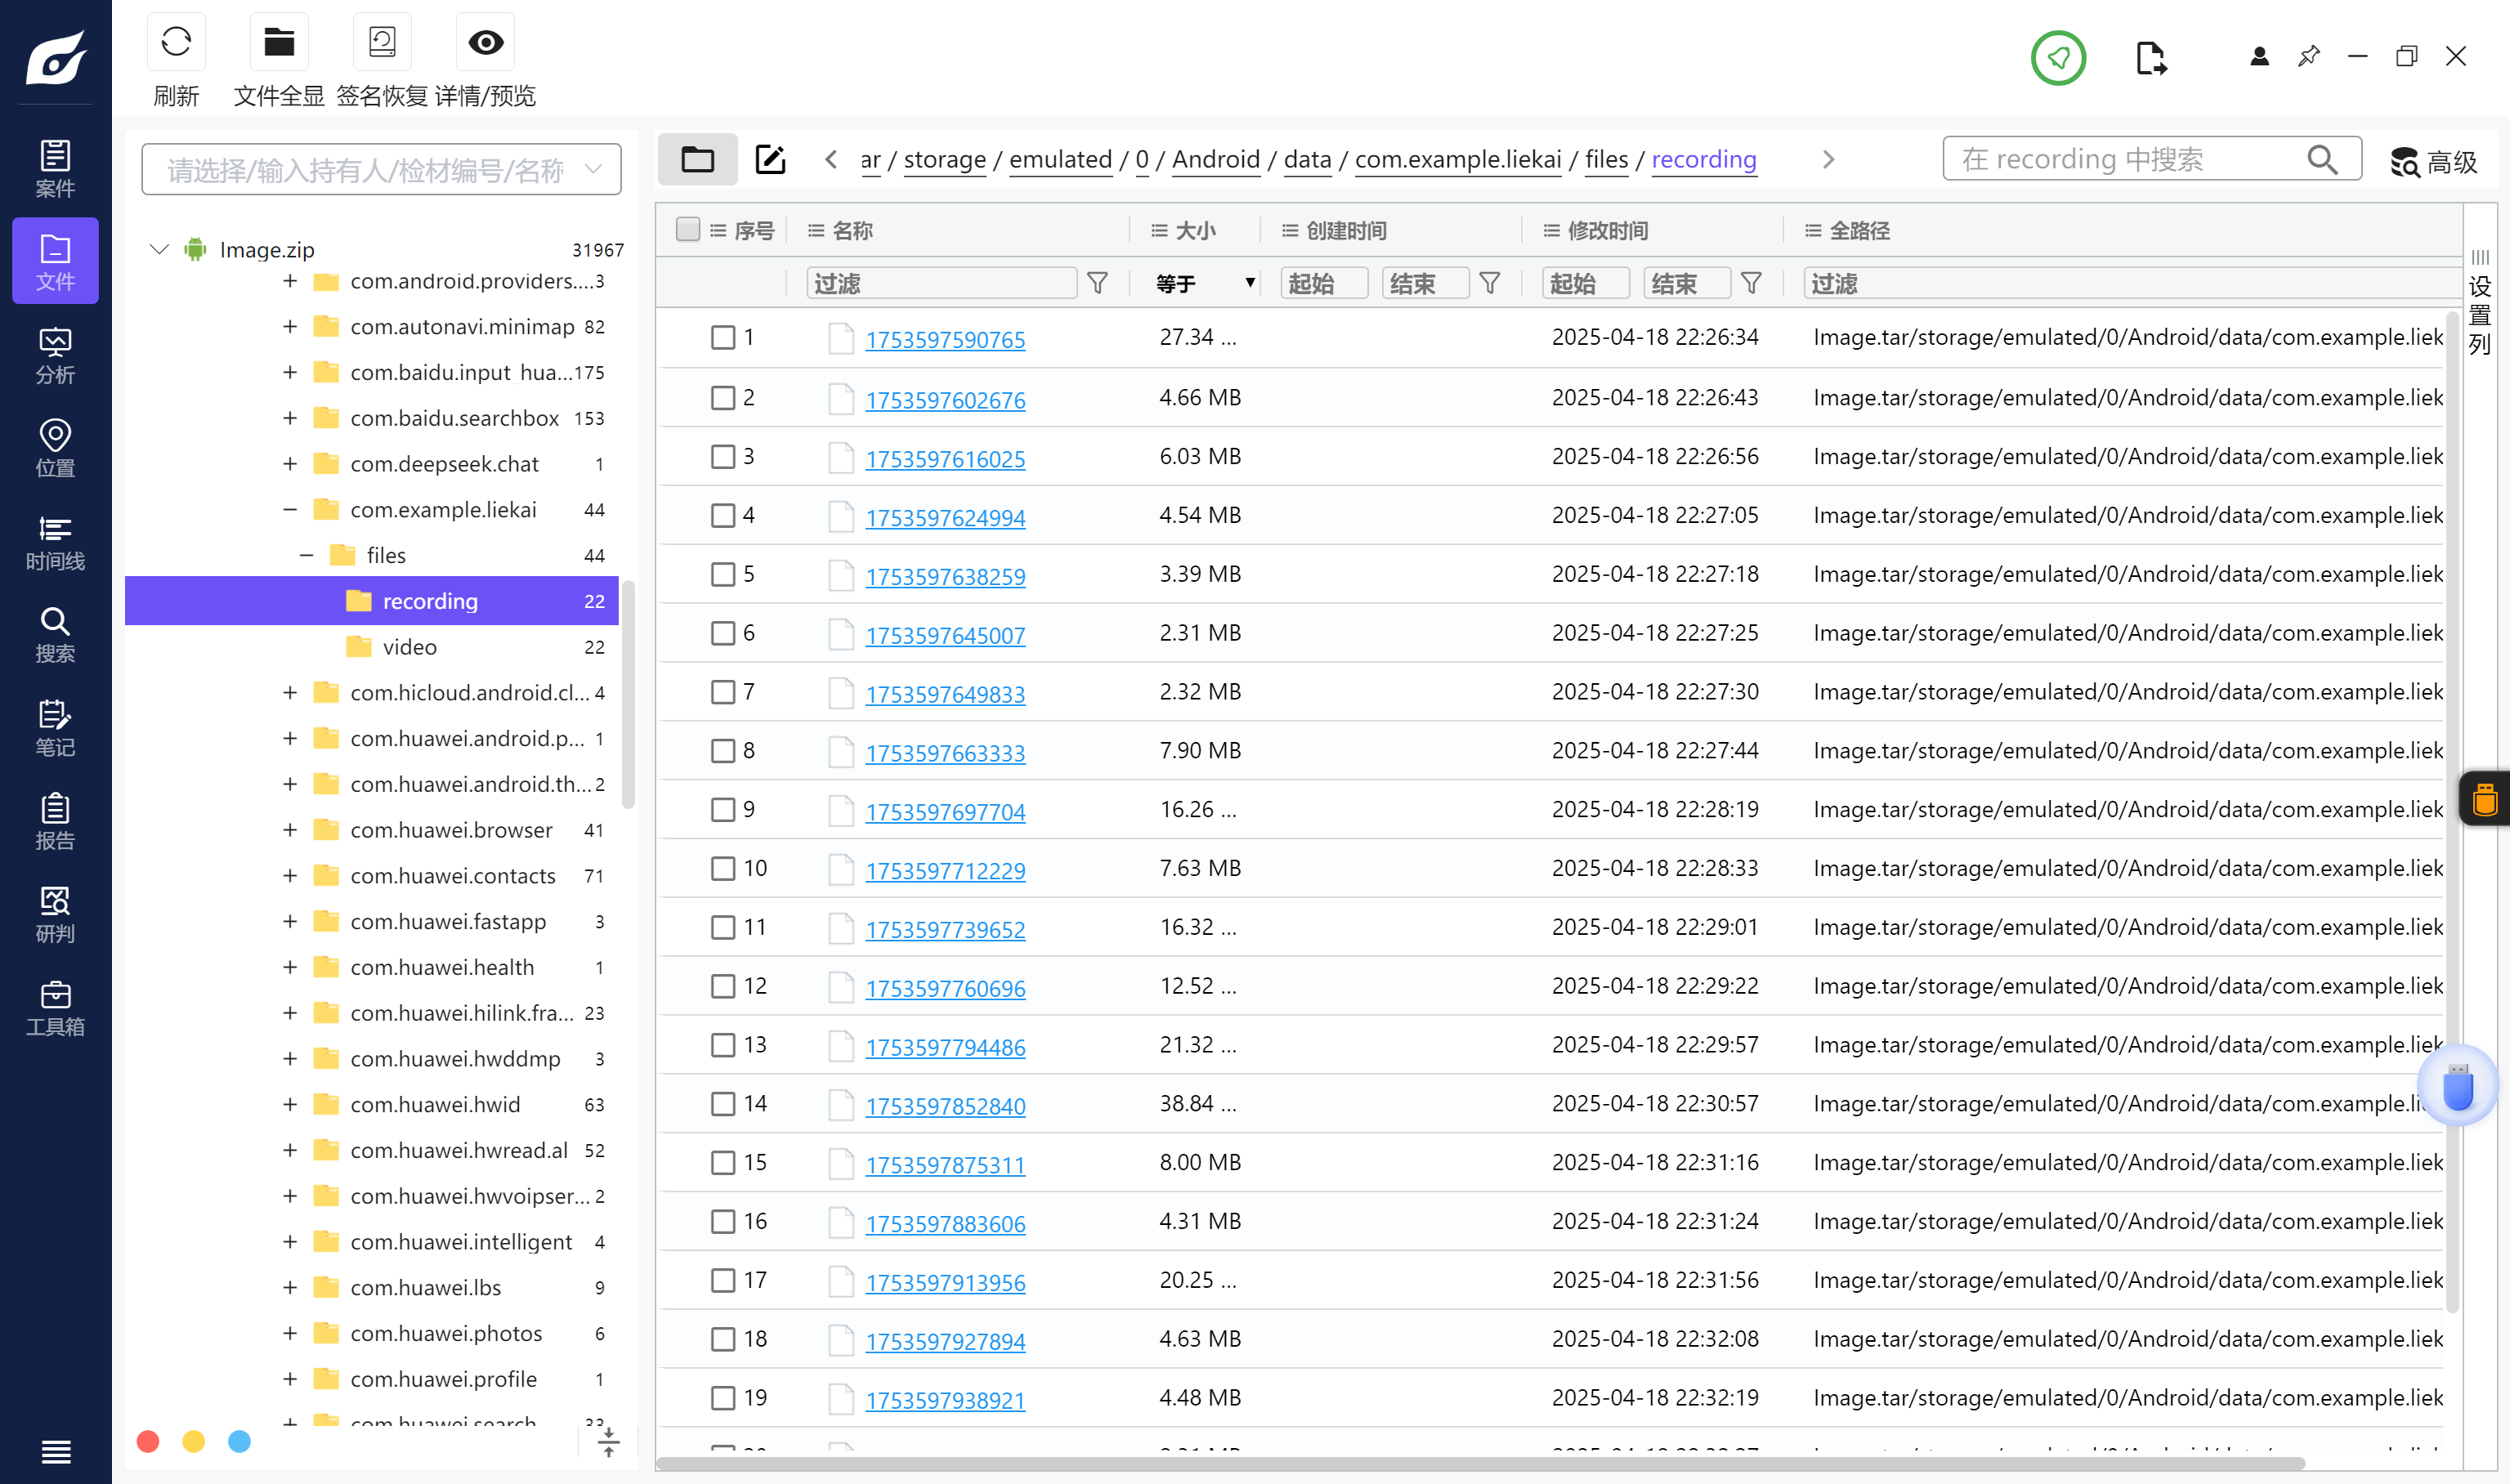
Task: Check the checkbox for row 10
Action: click(x=723, y=869)
